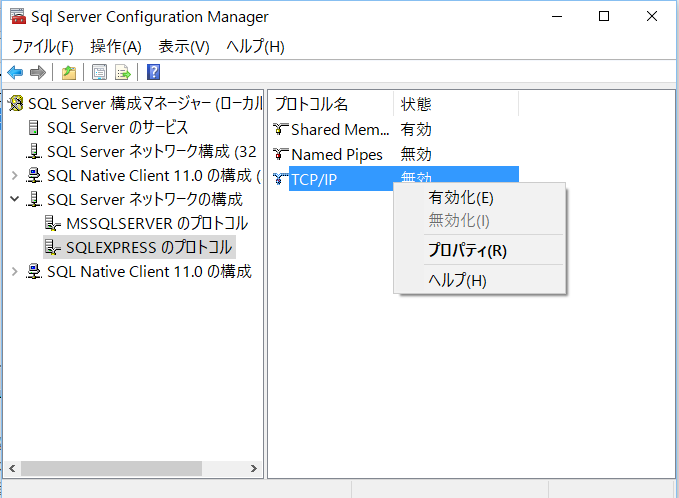Click the Named Pipes protocol icon
This screenshot has width=679, height=498.
[x=281, y=154]
